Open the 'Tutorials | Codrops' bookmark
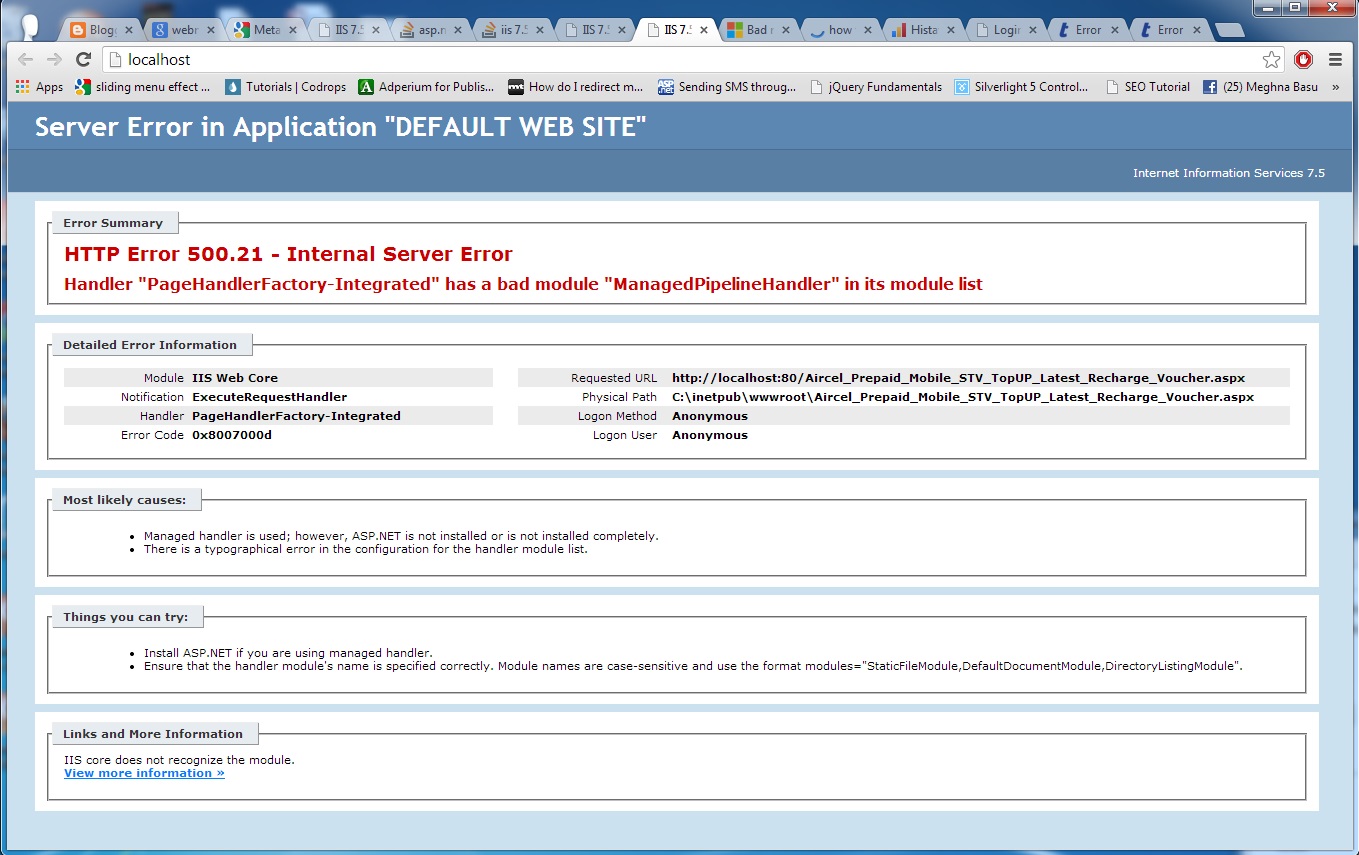 (x=286, y=87)
